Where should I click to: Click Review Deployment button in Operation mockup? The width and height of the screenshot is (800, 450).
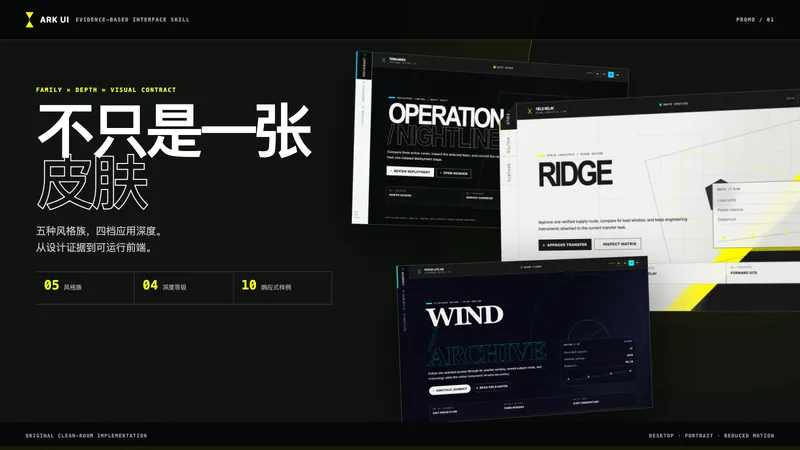[x=410, y=172]
